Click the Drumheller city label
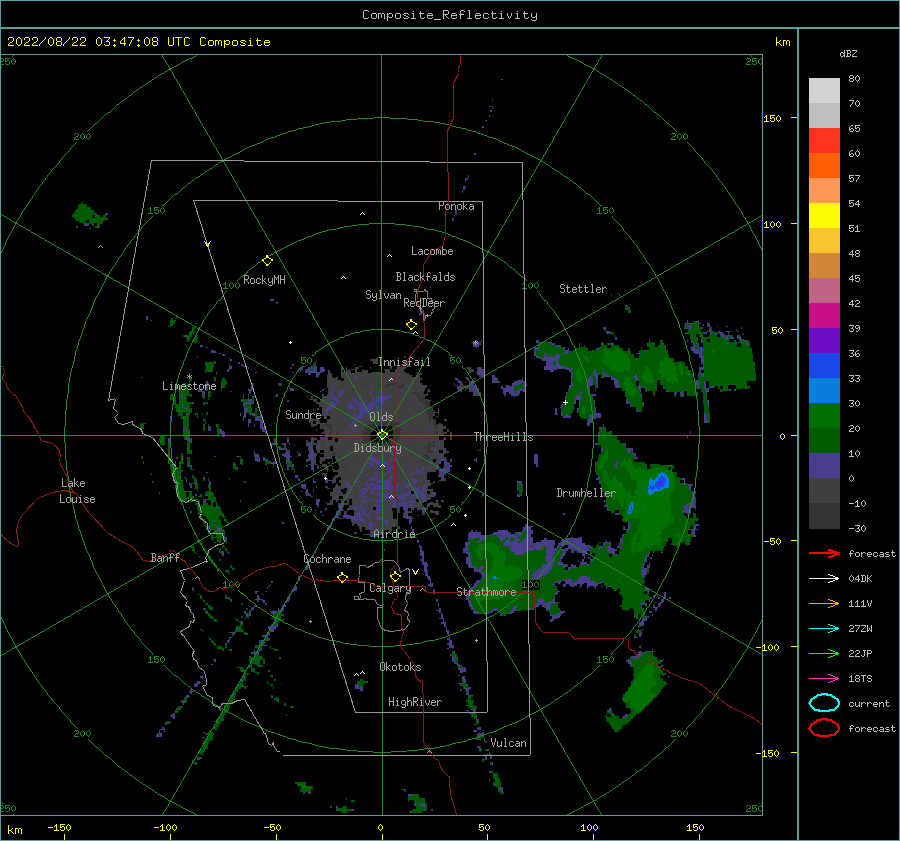900x841 pixels. (586, 493)
